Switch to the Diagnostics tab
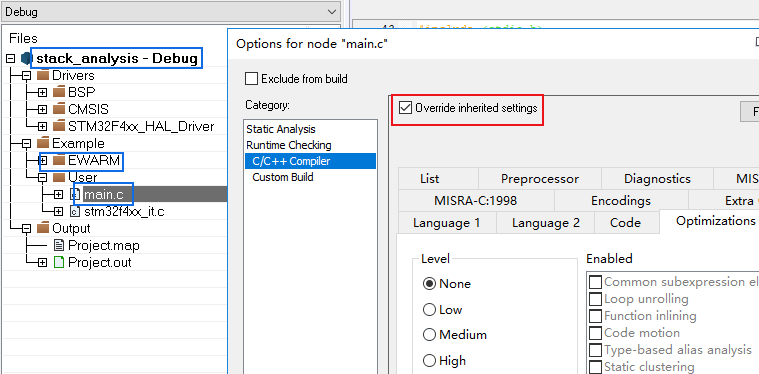The width and height of the screenshot is (759, 374). tap(657, 179)
